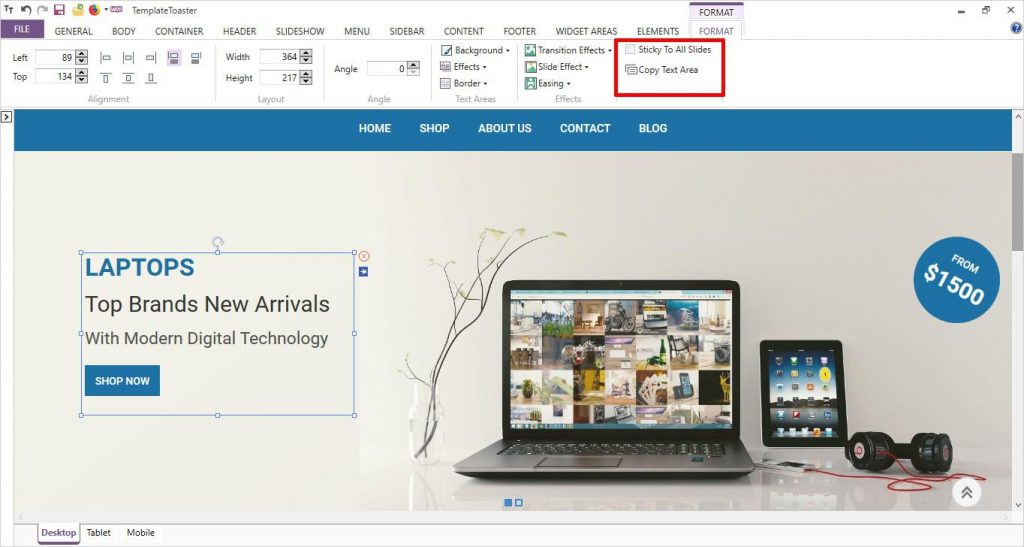The height and width of the screenshot is (547, 1024).
Task: Open the Easing dropdown menu
Action: [548, 84]
